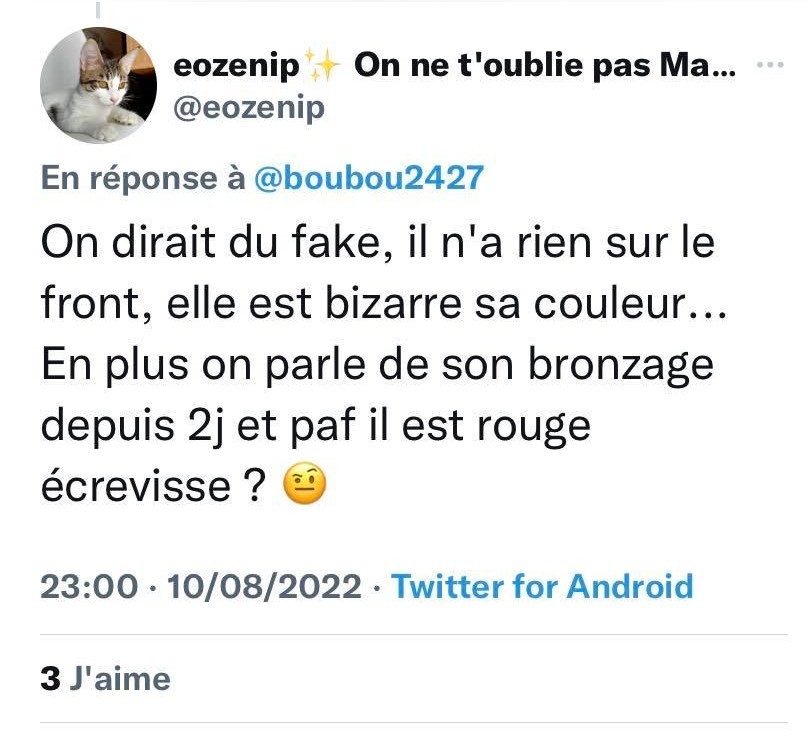View the 3 J'aime likes list

click(106, 678)
